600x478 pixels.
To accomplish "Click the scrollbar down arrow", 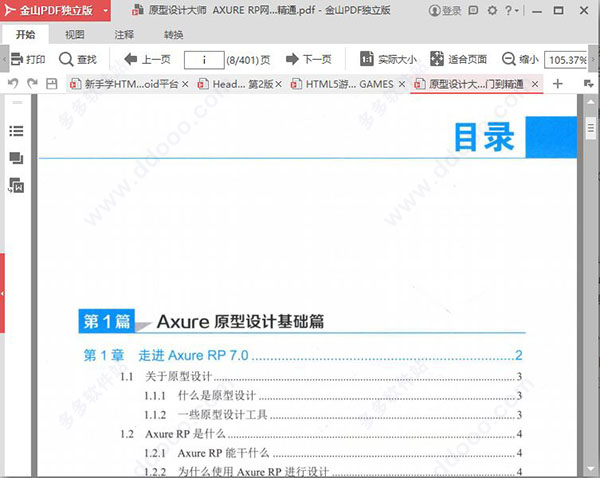I will (x=591, y=469).
